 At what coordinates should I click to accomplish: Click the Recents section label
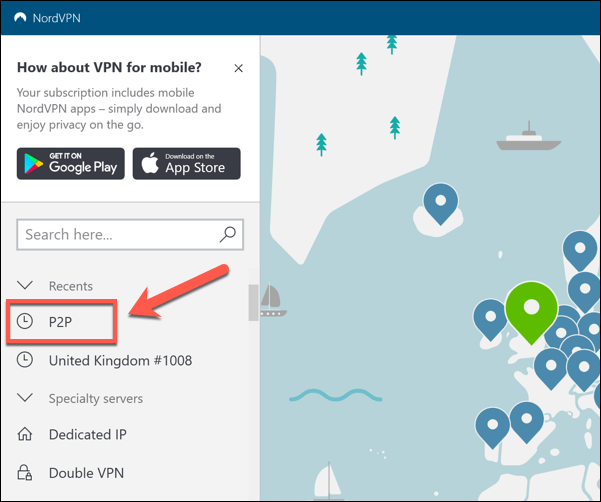[x=71, y=286]
